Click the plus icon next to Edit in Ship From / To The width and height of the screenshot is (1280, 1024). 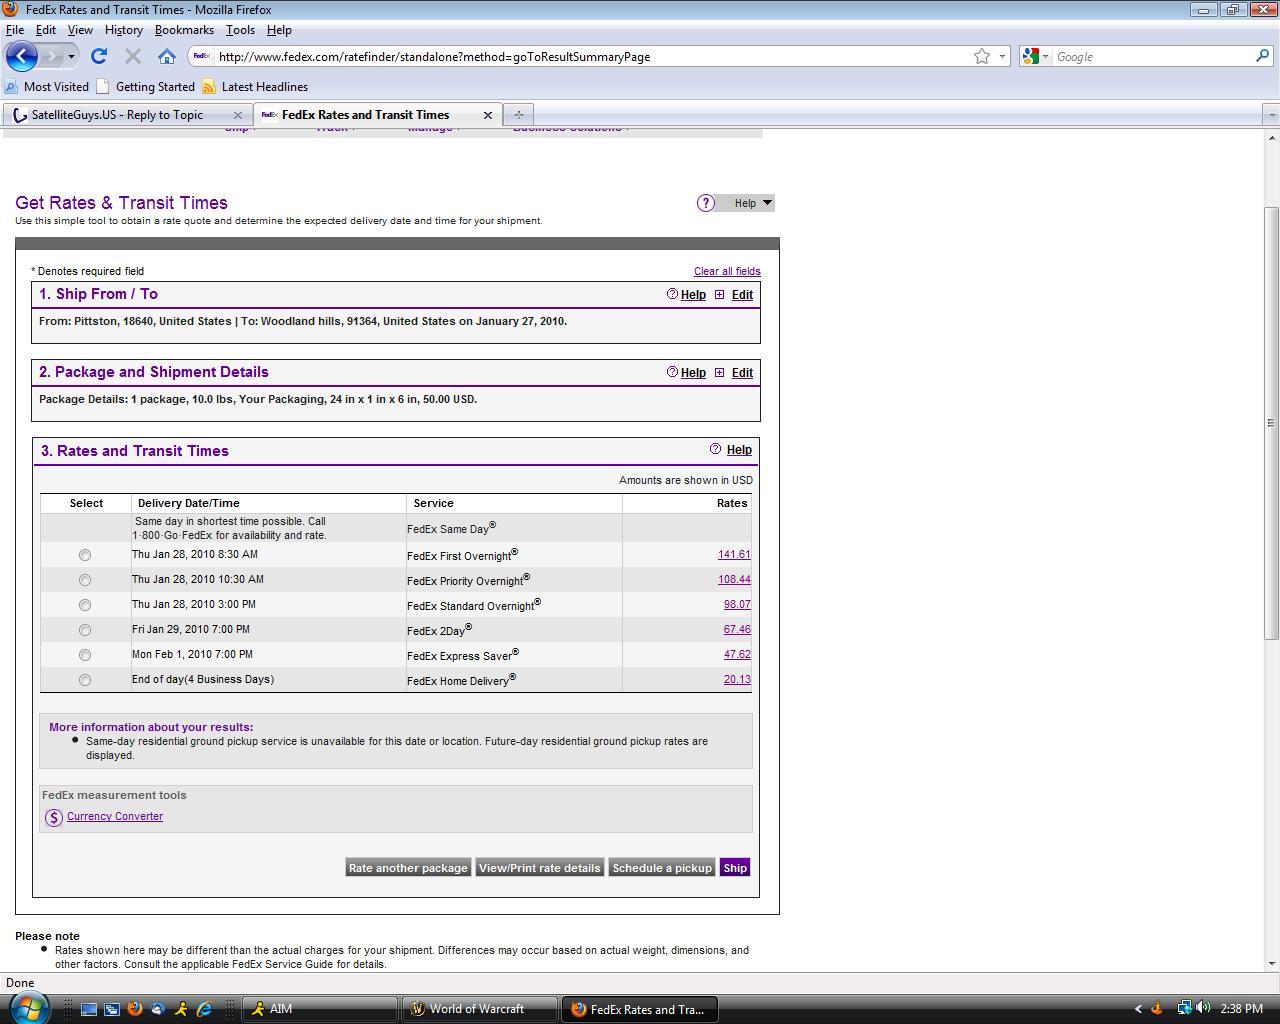(719, 295)
